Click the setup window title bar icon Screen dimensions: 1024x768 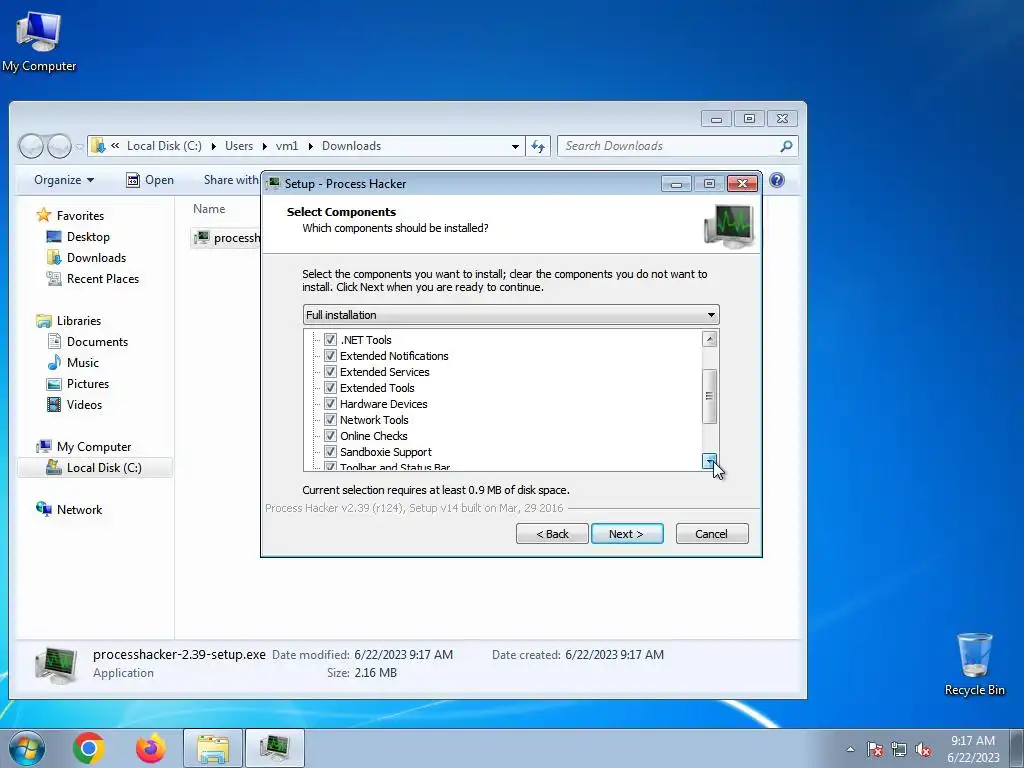click(274, 184)
